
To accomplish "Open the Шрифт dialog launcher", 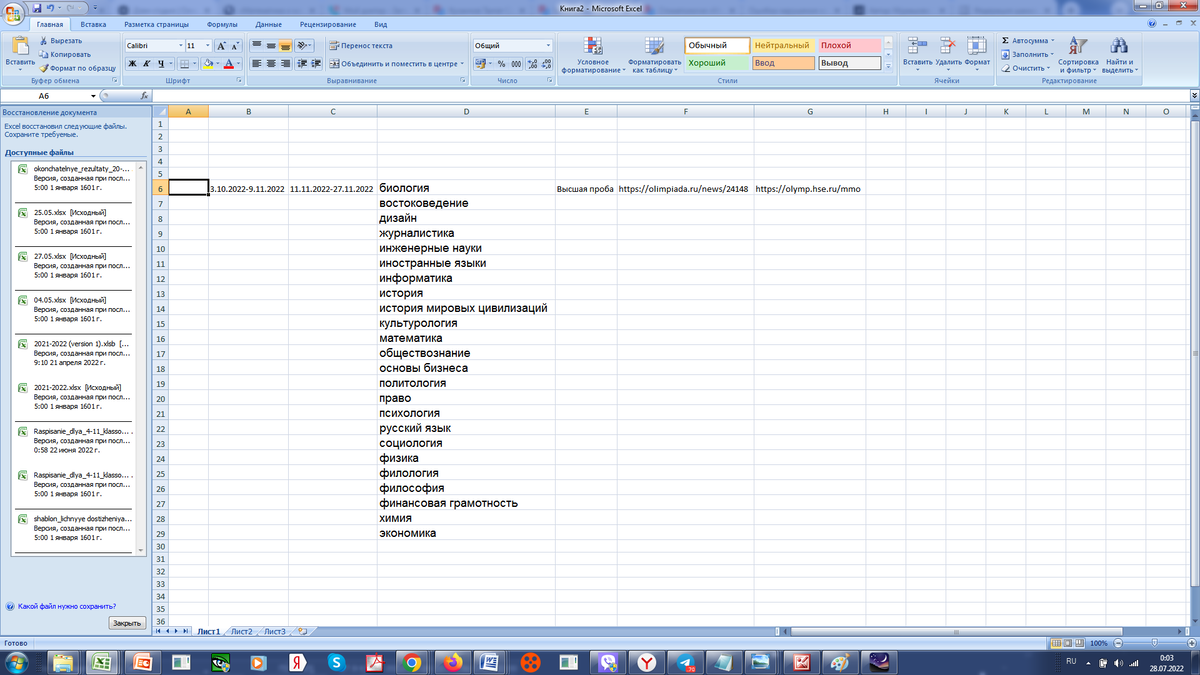I will [x=241, y=80].
